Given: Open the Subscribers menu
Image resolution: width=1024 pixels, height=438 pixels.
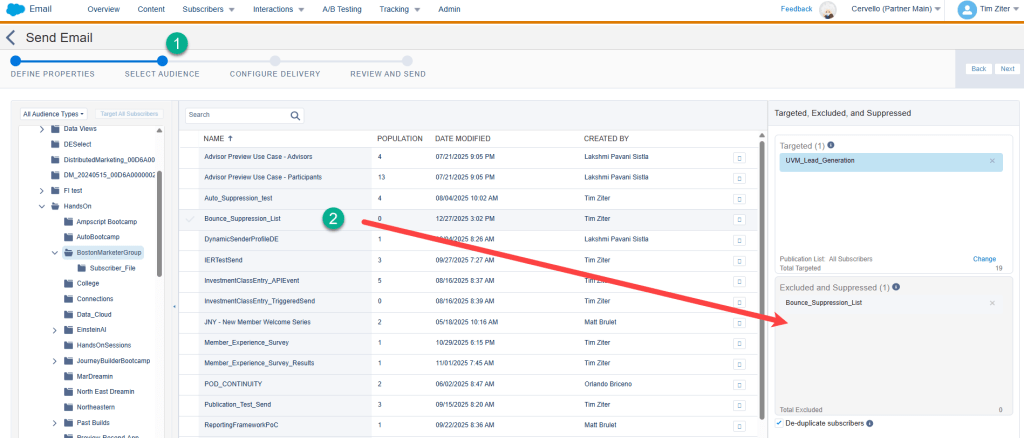Looking at the screenshot, I should (x=209, y=9).
